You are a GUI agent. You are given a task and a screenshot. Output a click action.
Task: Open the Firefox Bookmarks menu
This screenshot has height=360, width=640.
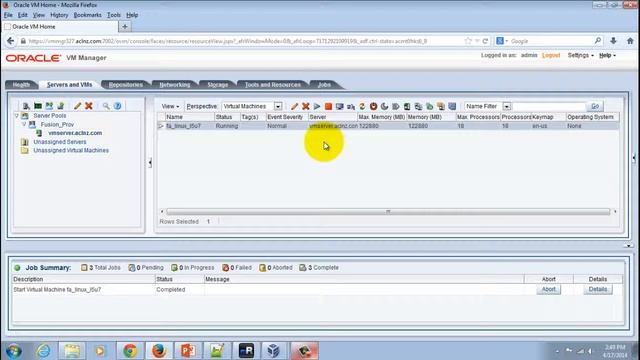[x=87, y=15]
